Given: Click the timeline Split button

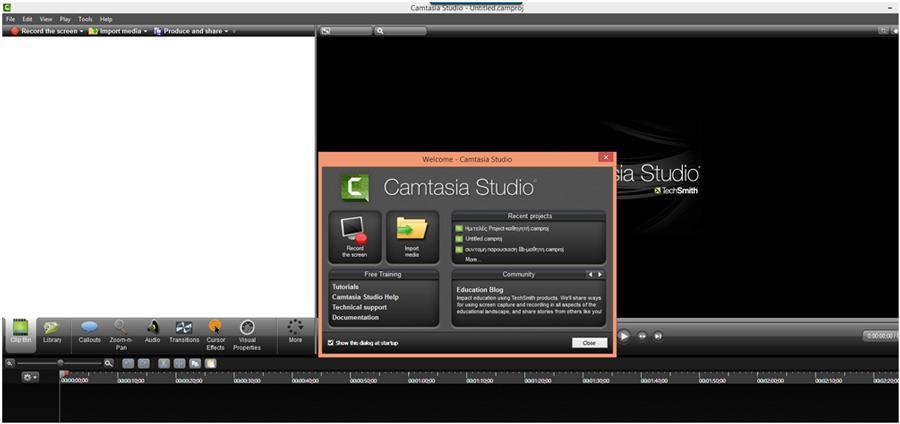Looking at the screenshot, I should pyautogui.click(x=180, y=363).
